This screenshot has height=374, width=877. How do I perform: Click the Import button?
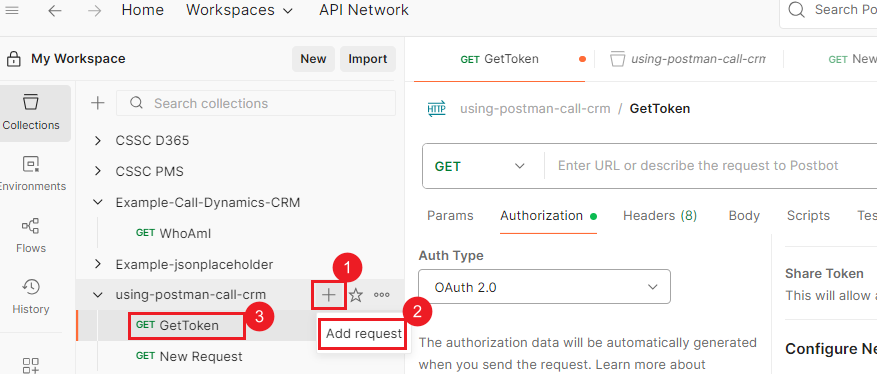(367, 59)
